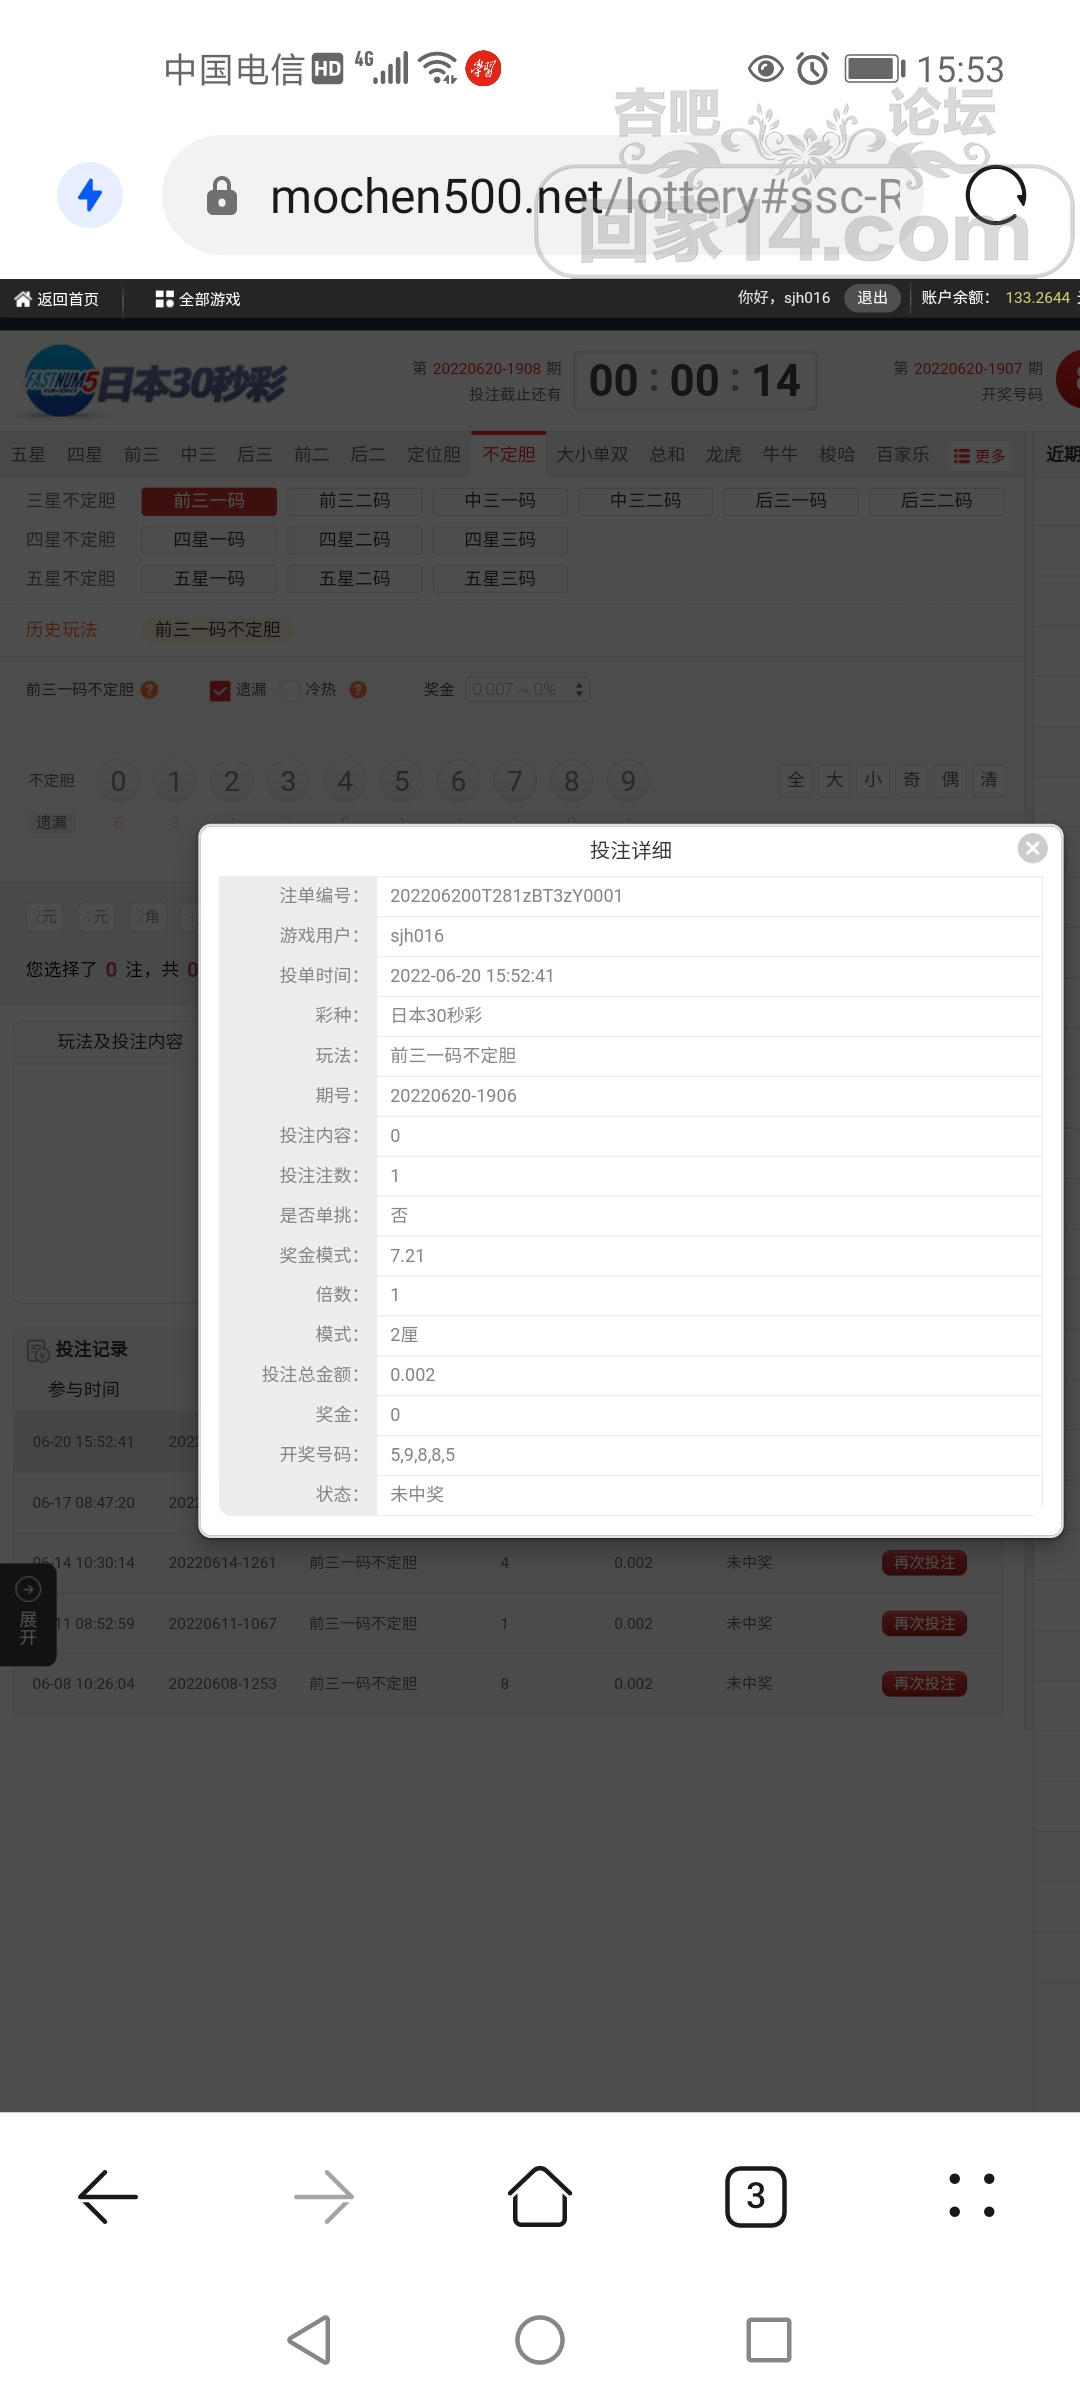Open the 百家乐 tab
This screenshot has height=2400, width=1080.
coord(903,455)
